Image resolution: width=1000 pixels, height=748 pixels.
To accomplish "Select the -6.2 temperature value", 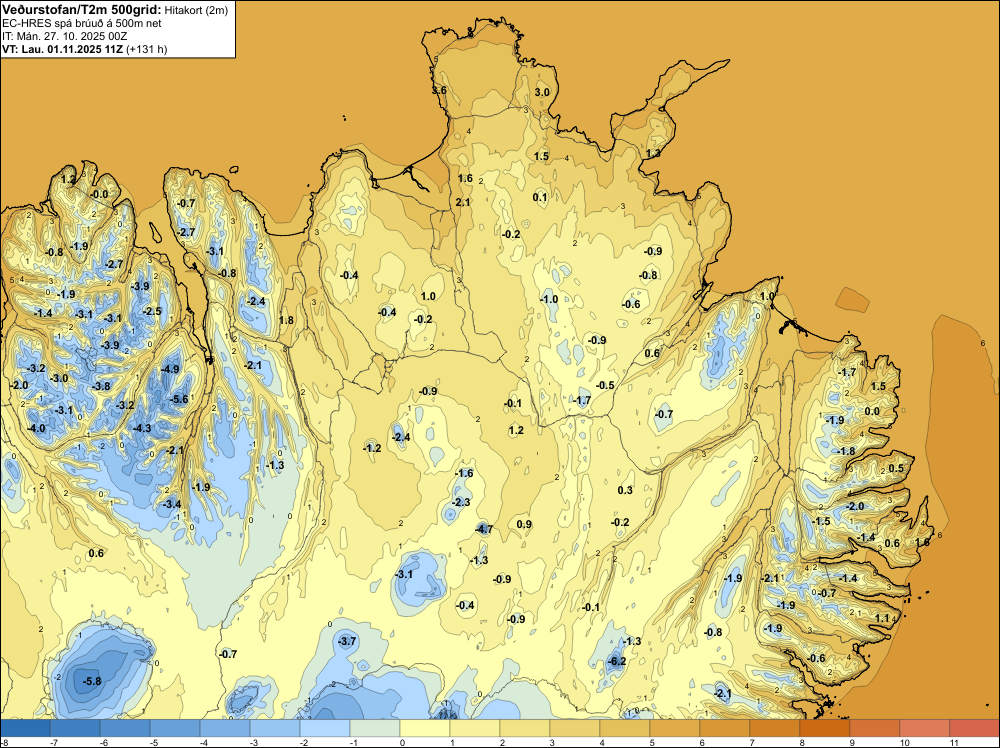I will 617,661.
